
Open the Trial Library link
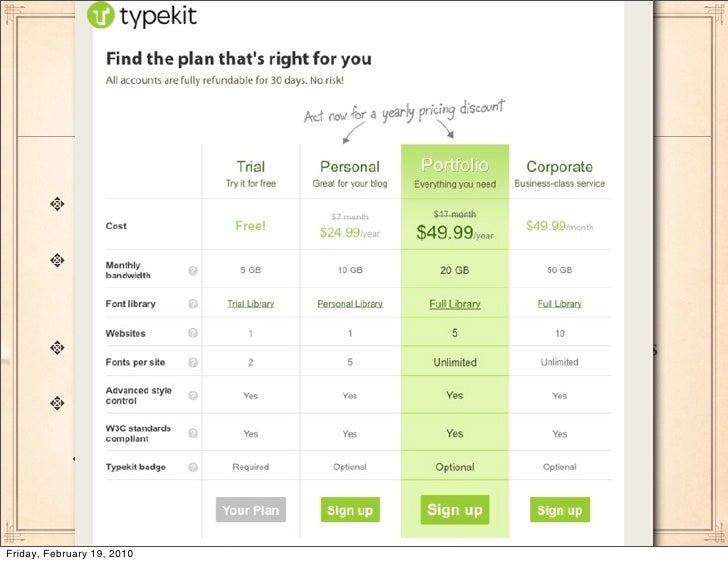coord(251,304)
